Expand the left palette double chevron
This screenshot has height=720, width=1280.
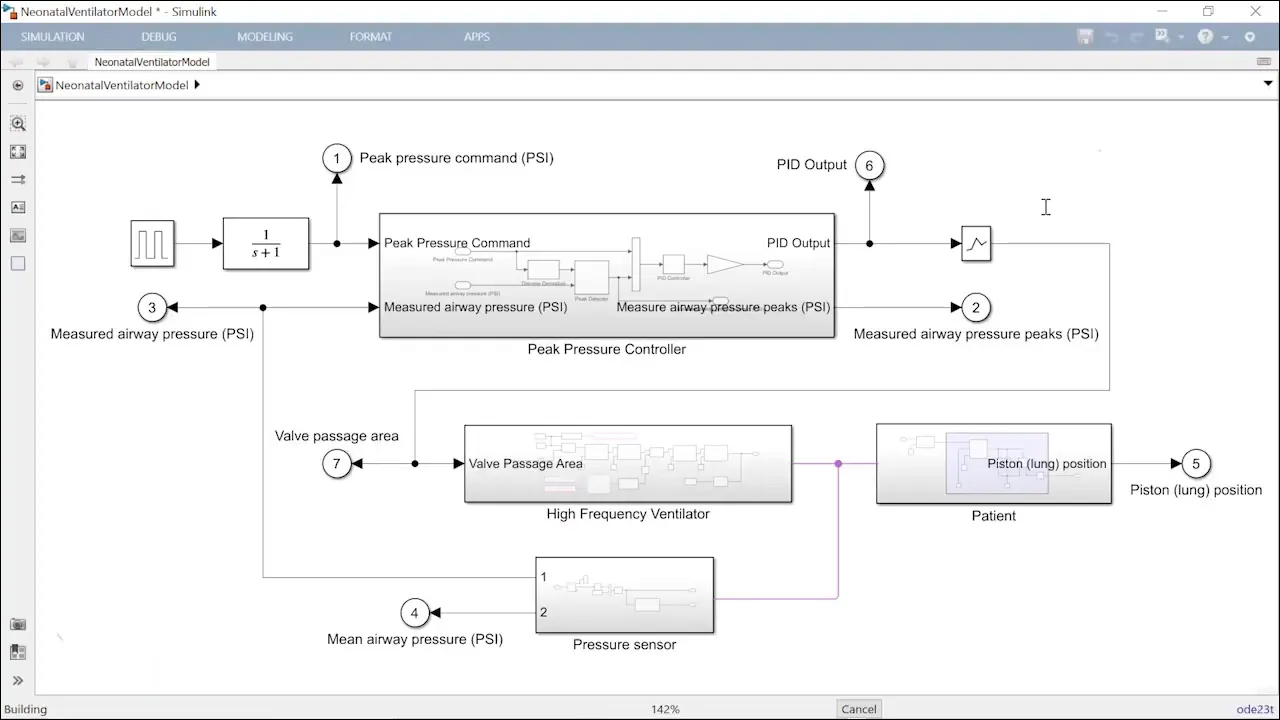pyautogui.click(x=18, y=681)
